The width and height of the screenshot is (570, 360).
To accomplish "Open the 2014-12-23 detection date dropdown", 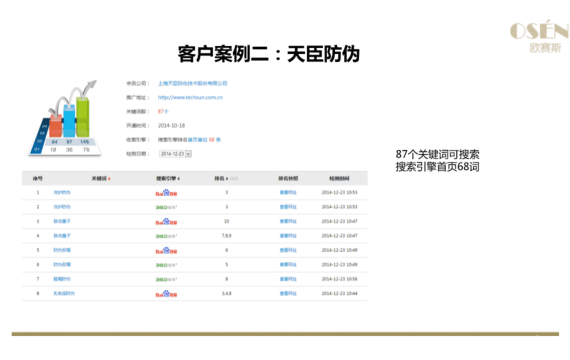I will tap(175, 154).
